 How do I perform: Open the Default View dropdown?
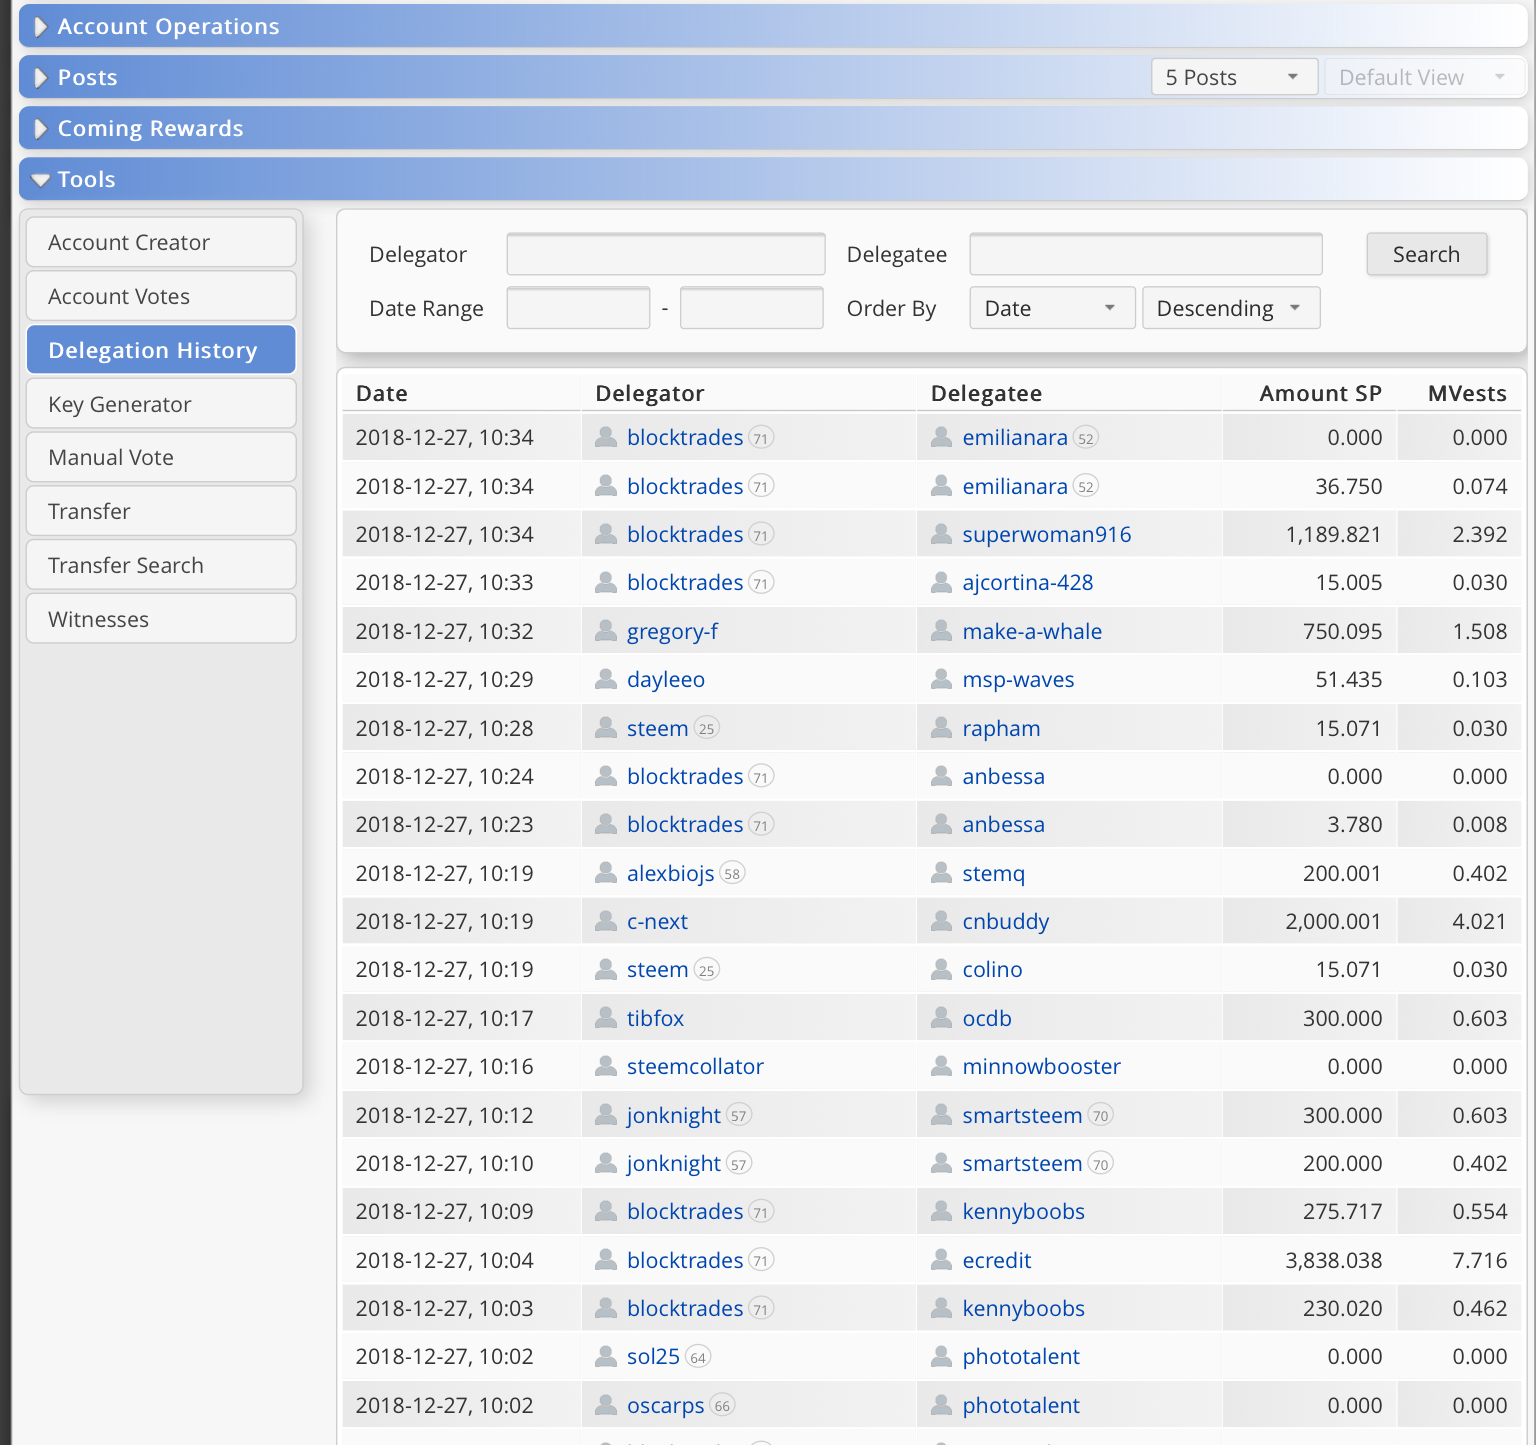tap(1423, 77)
